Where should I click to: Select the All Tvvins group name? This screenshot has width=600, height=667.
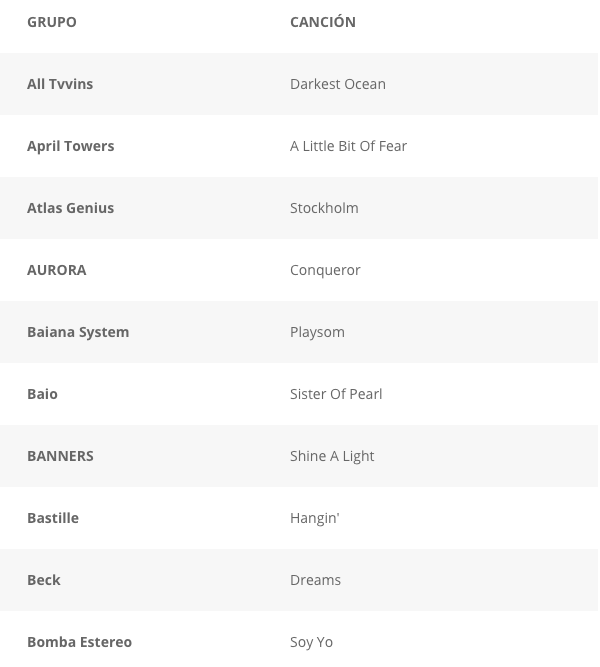[x=60, y=84]
